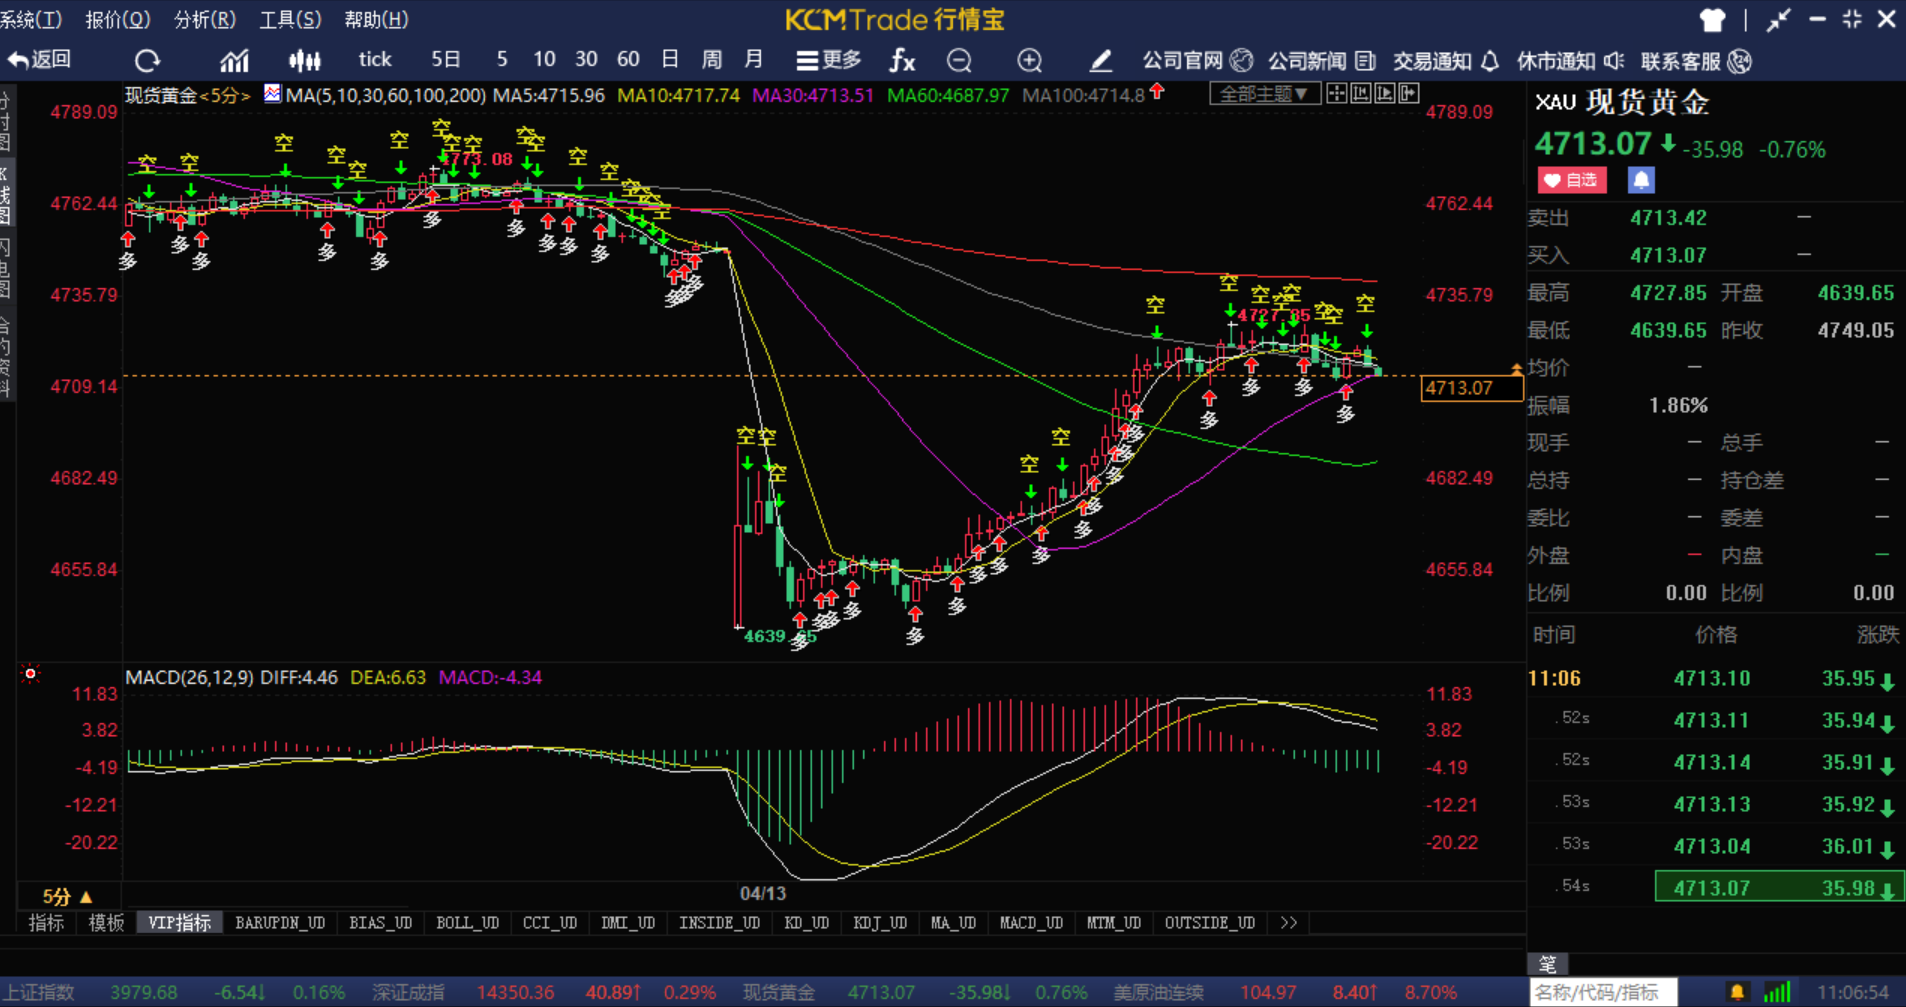The width and height of the screenshot is (1906, 1007).
Task: Apply the OUTSIDE_UD indicator
Action: click(x=1210, y=923)
